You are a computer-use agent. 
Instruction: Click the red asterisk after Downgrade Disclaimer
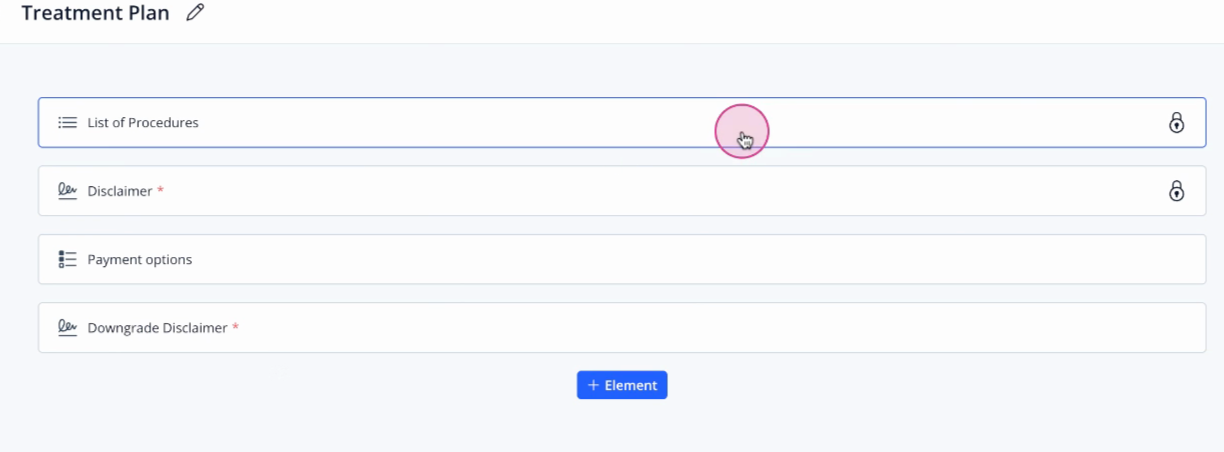[x=236, y=325]
